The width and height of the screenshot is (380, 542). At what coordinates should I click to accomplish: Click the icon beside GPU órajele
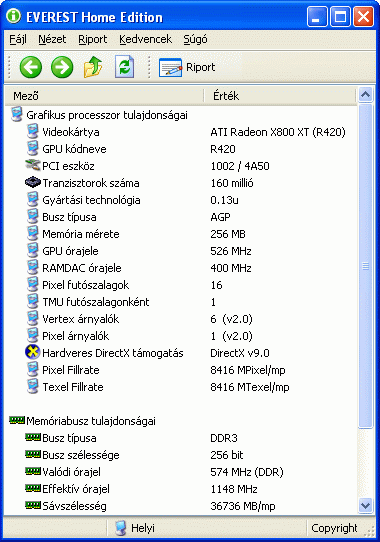coord(33,251)
